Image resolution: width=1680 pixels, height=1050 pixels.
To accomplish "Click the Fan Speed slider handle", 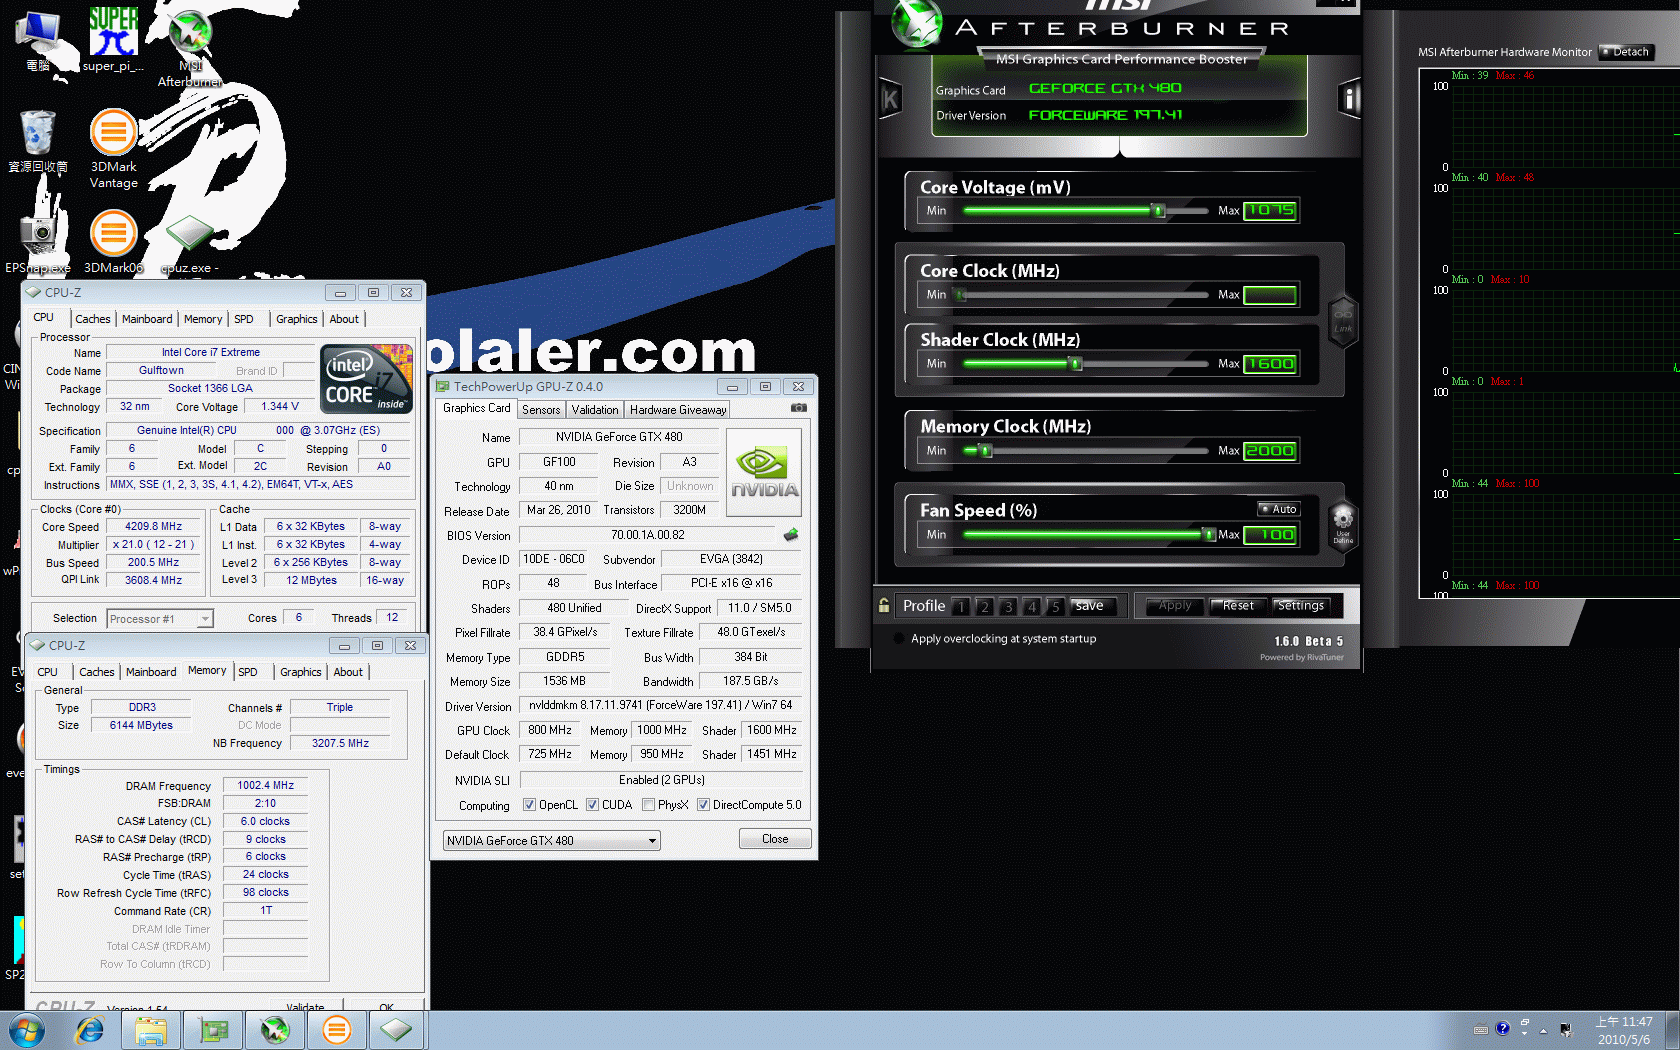I will (x=1209, y=534).
